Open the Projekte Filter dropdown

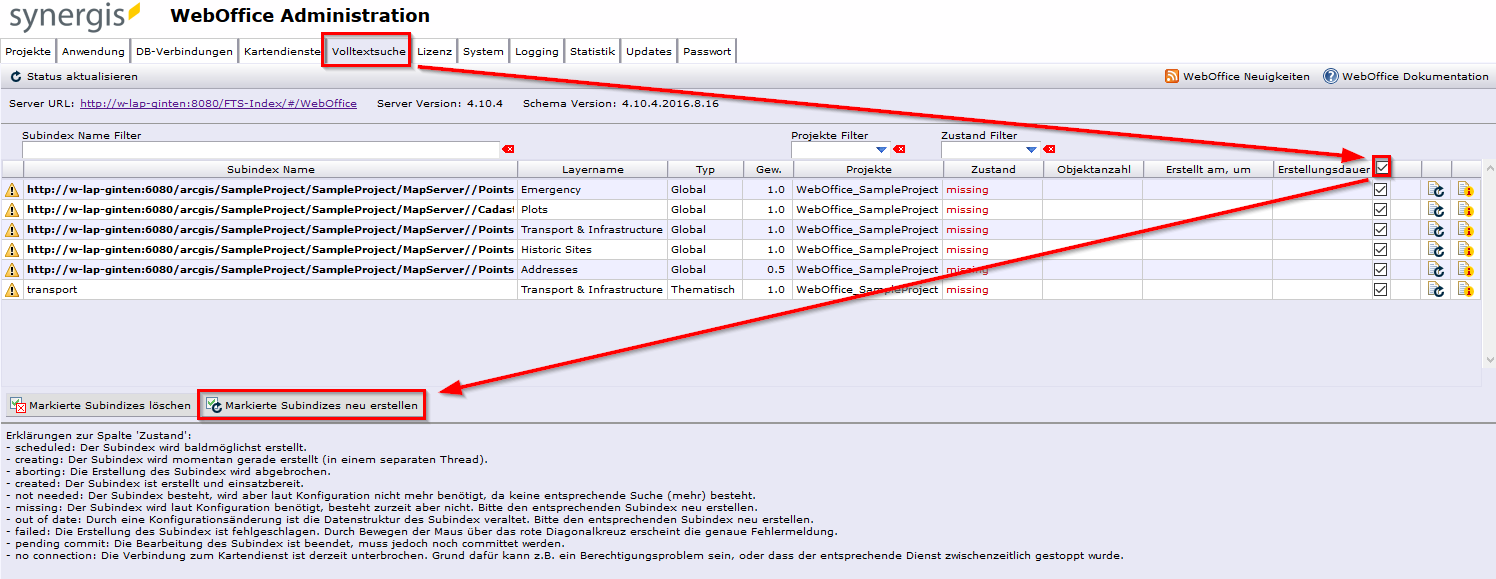[882, 148]
